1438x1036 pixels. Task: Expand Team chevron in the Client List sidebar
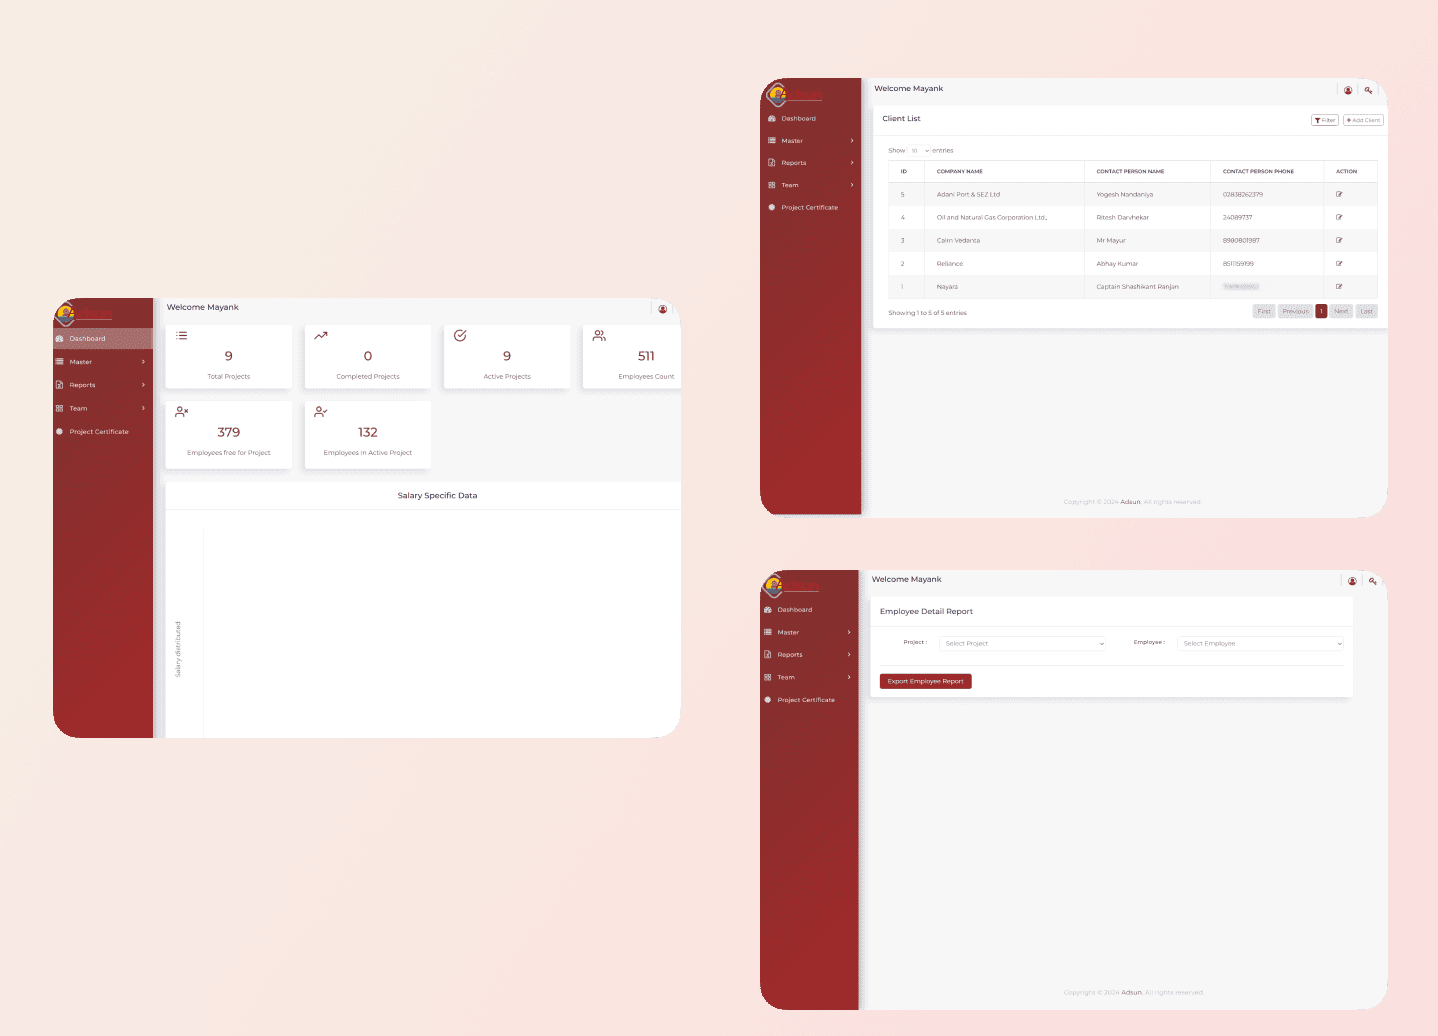(x=852, y=185)
